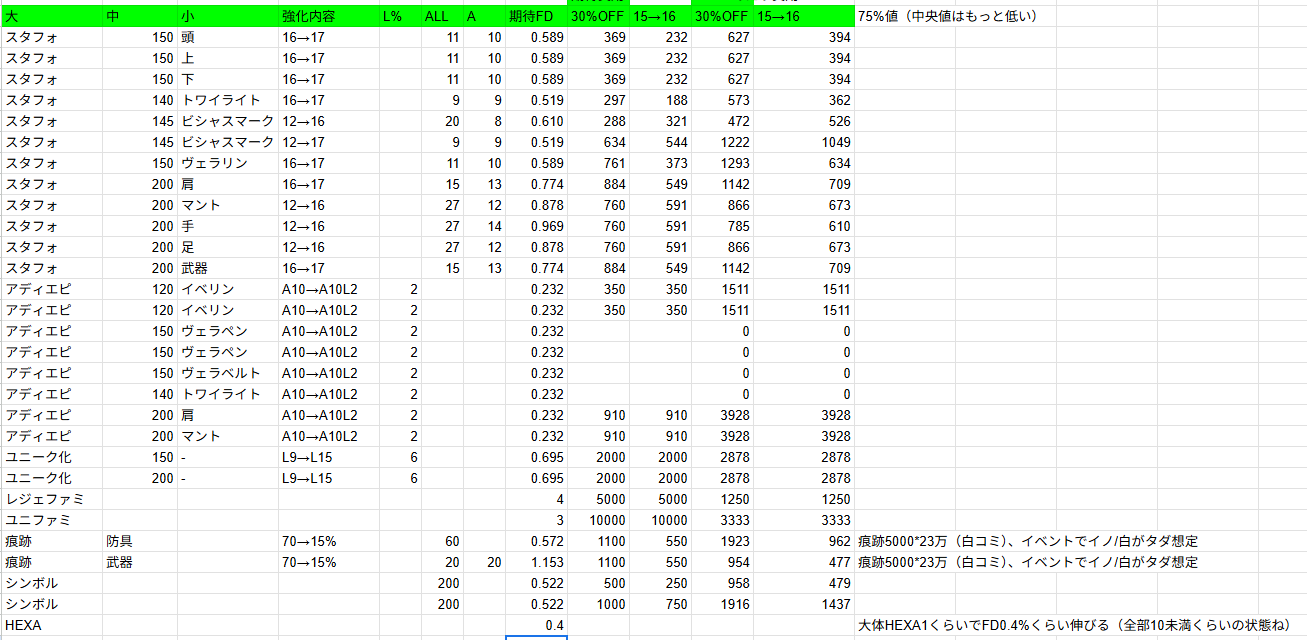Select the 大 header cell
Viewport: 1307px width, 640px height.
coord(52,16)
